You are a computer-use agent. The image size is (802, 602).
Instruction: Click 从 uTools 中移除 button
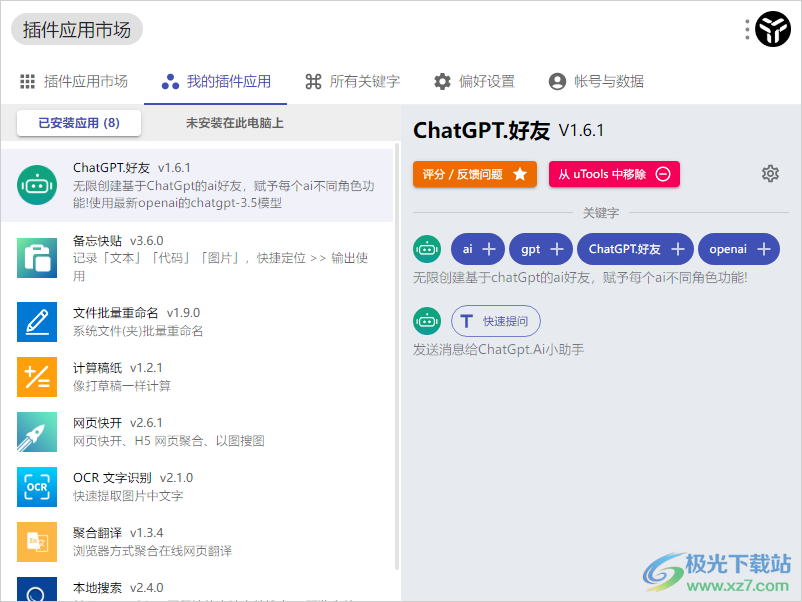click(614, 174)
